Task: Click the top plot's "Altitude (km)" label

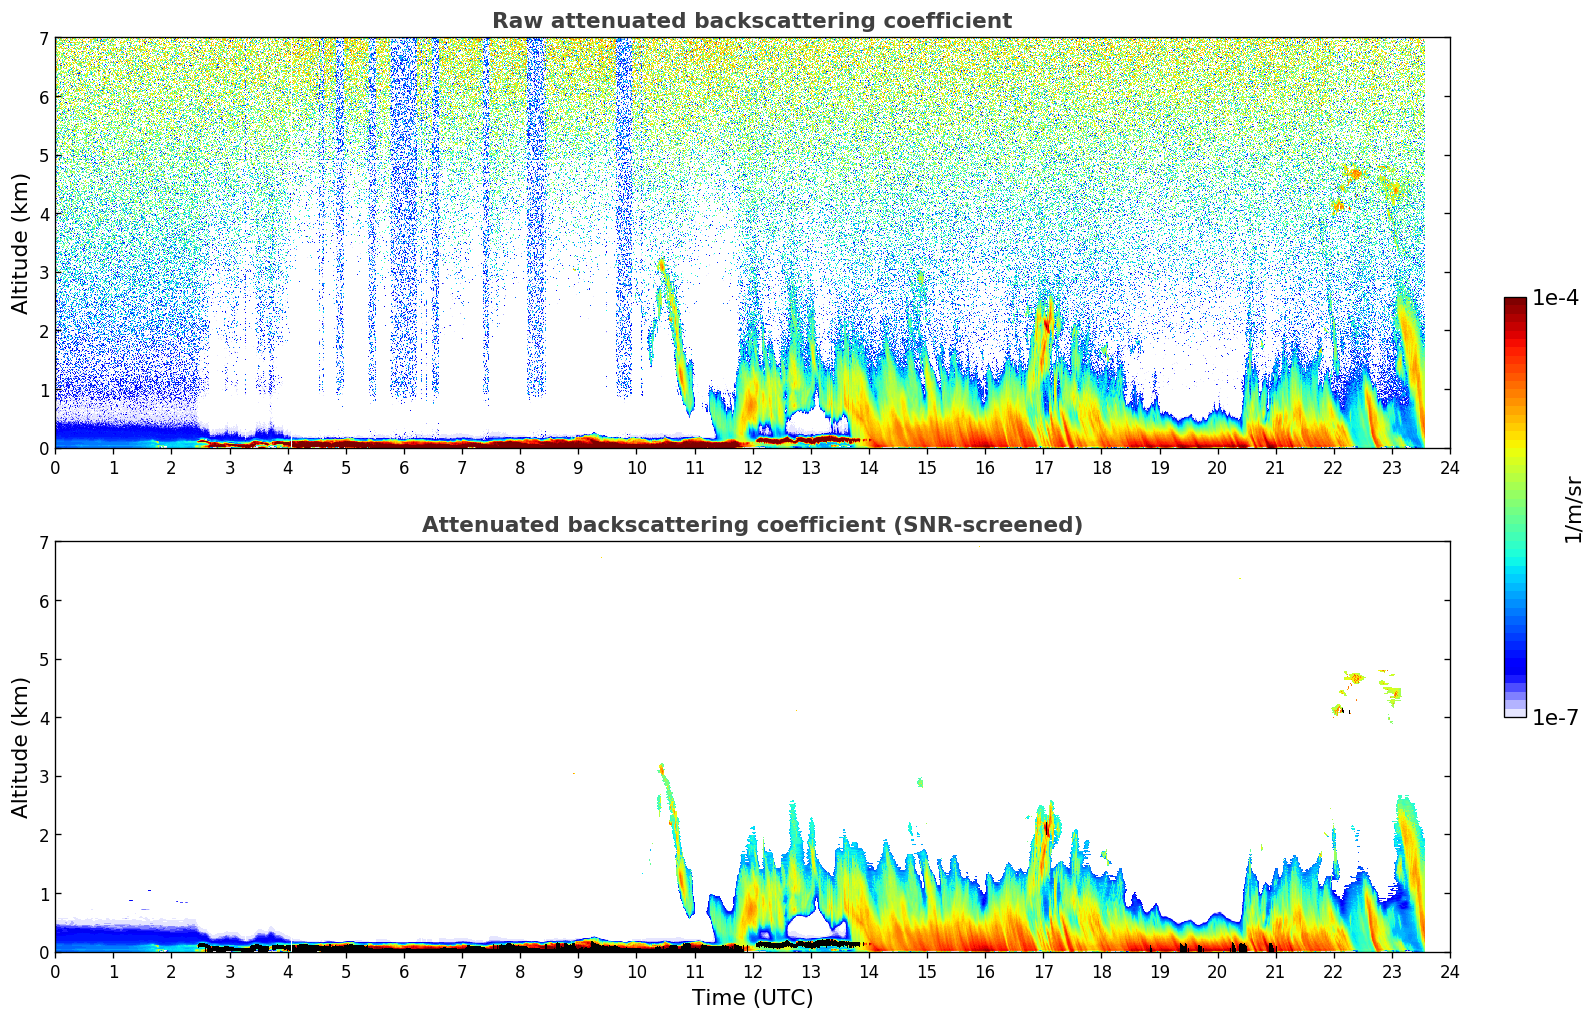Action: tap(21, 243)
